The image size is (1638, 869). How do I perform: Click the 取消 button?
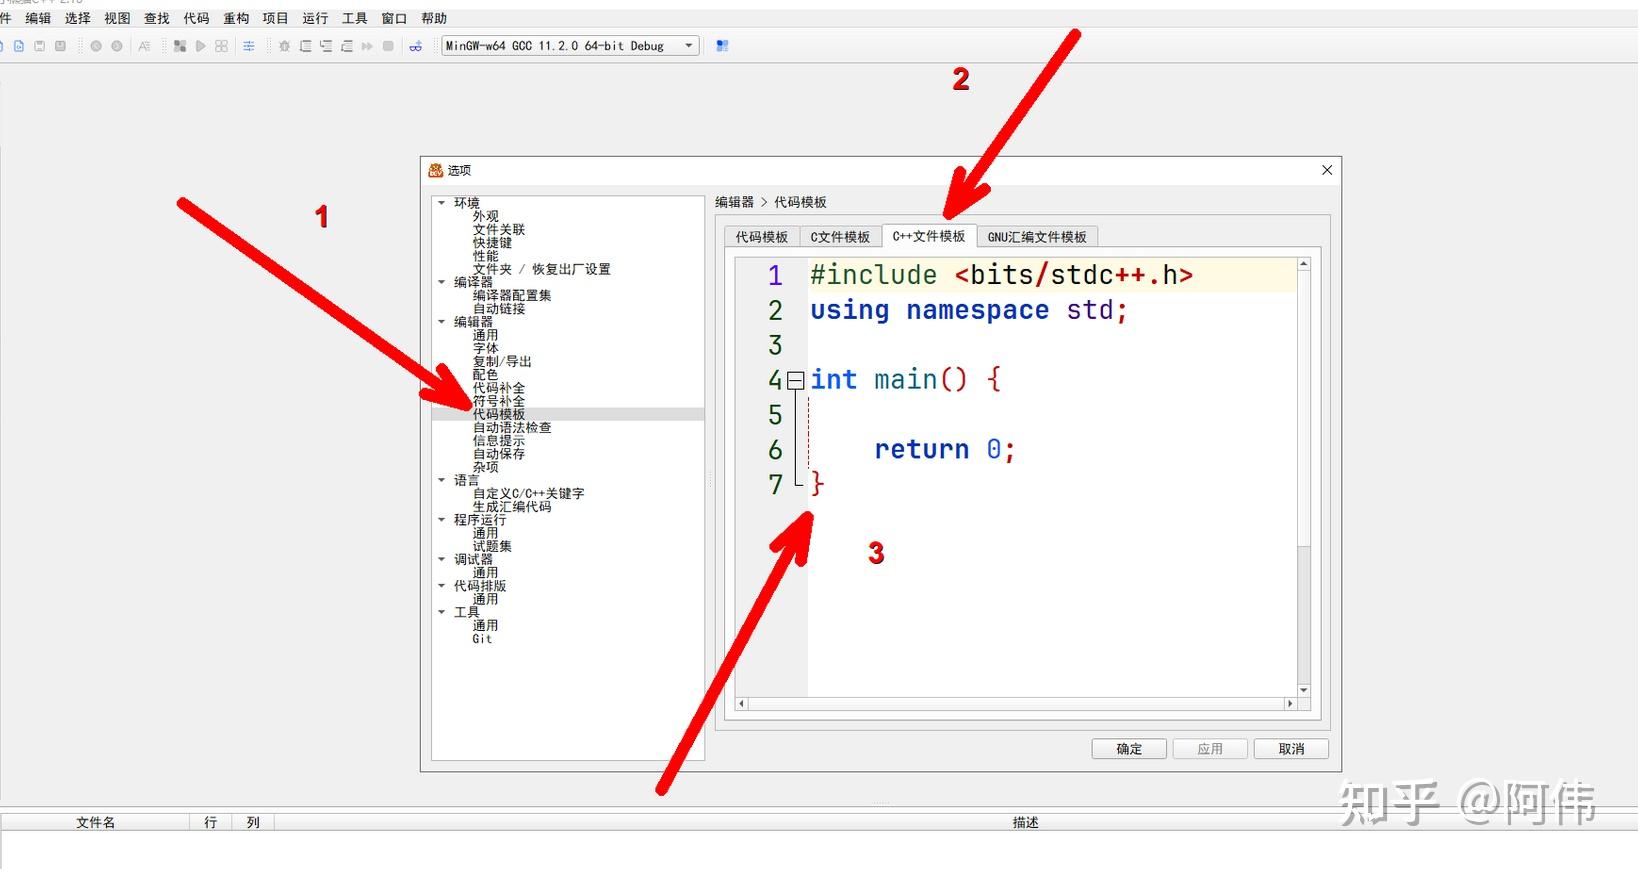point(1291,749)
